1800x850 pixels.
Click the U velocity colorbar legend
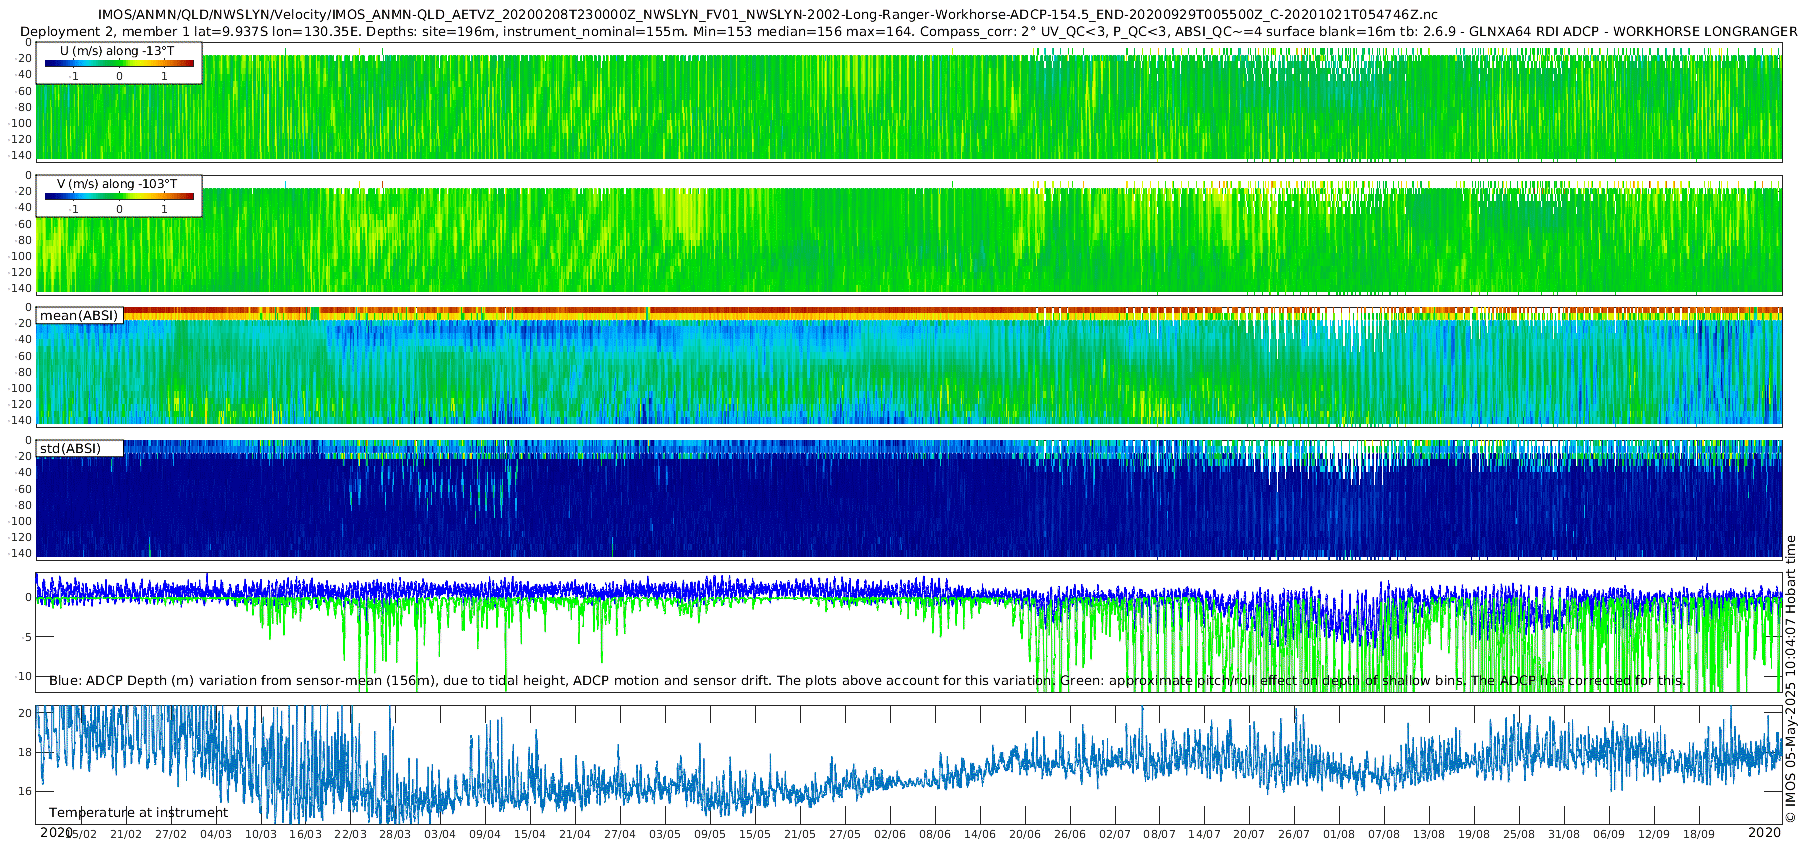119,64
